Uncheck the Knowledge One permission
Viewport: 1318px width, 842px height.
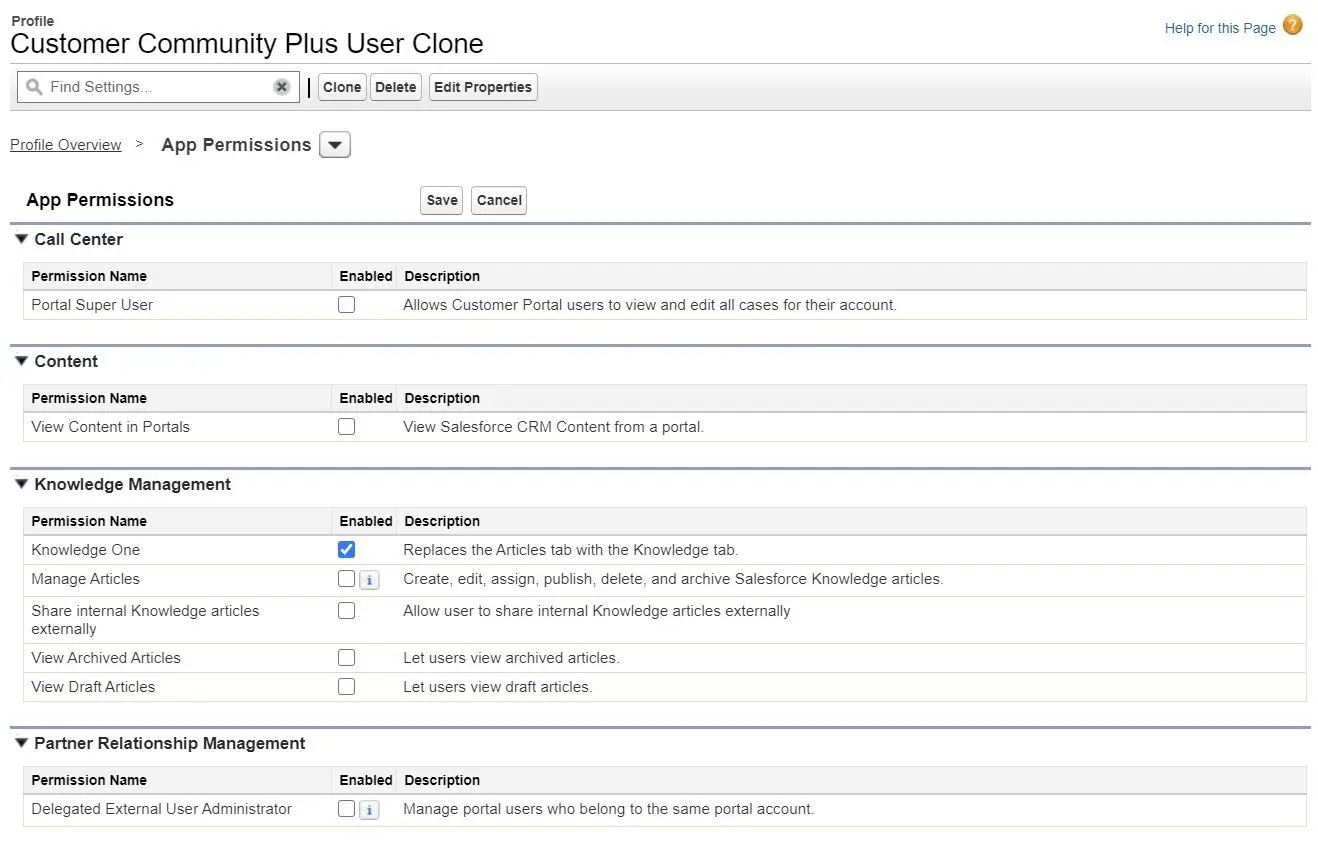[x=346, y=550]
